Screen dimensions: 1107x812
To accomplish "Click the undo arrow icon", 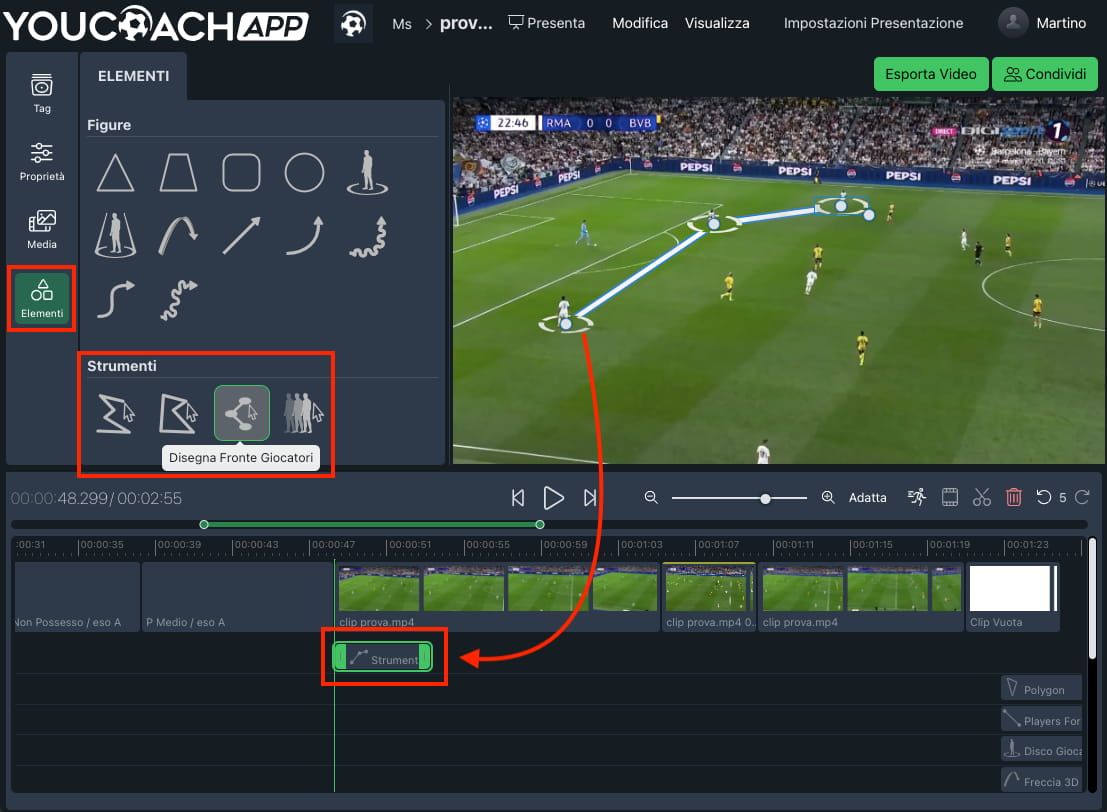I will (1044, 496).
